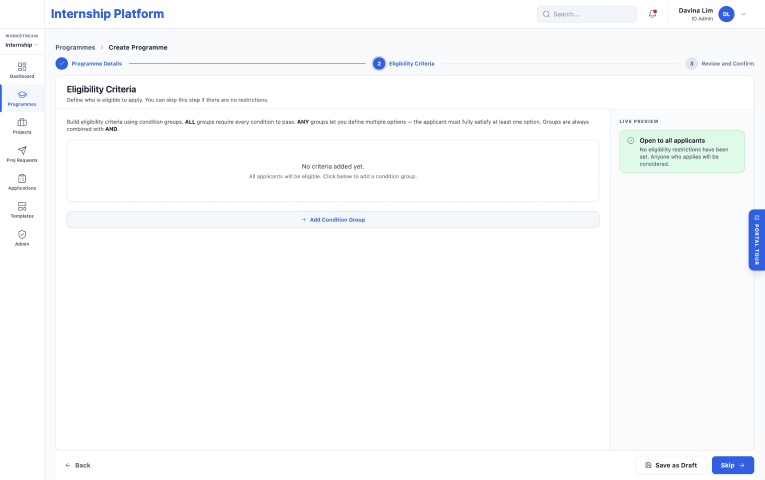
Task: Jump to Review and Confirm step
Action: pyautogui.click(x=720, y=63)
